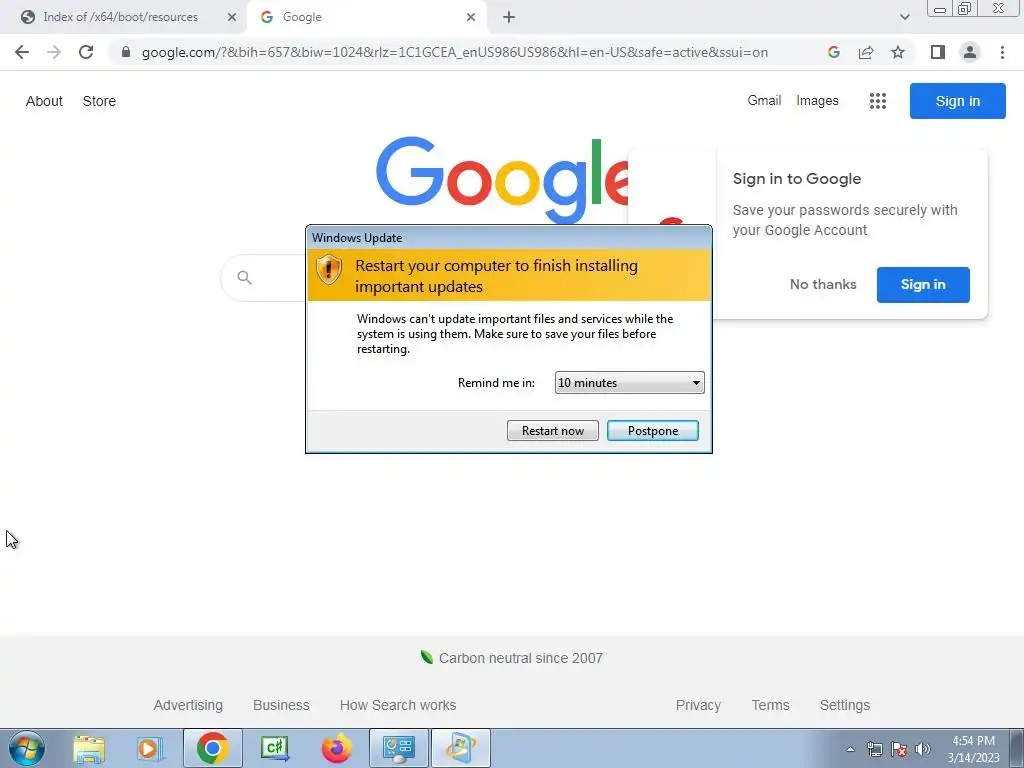Open Windows Explorer from taskbar
Image resolution: width=1024 pixels, height=768 pixels.
(x=89, y=748)
